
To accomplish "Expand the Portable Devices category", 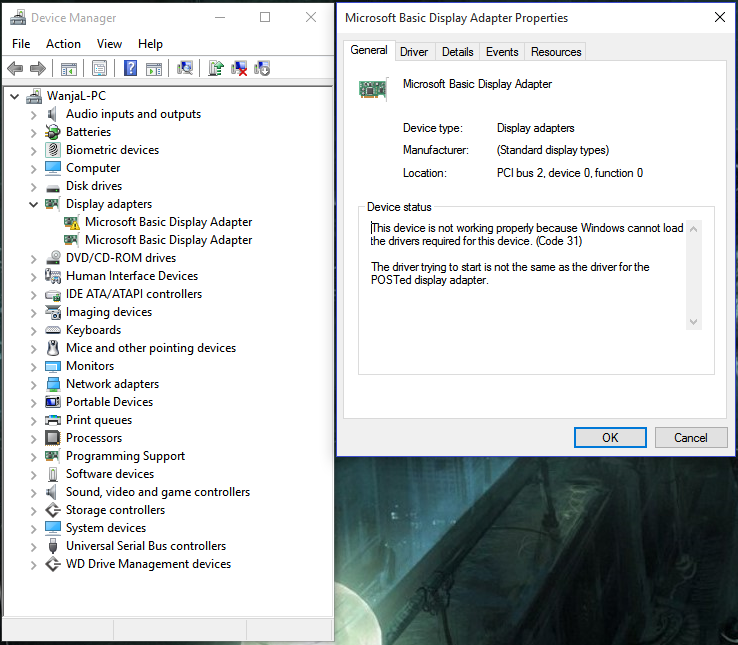I will [33, 403].
